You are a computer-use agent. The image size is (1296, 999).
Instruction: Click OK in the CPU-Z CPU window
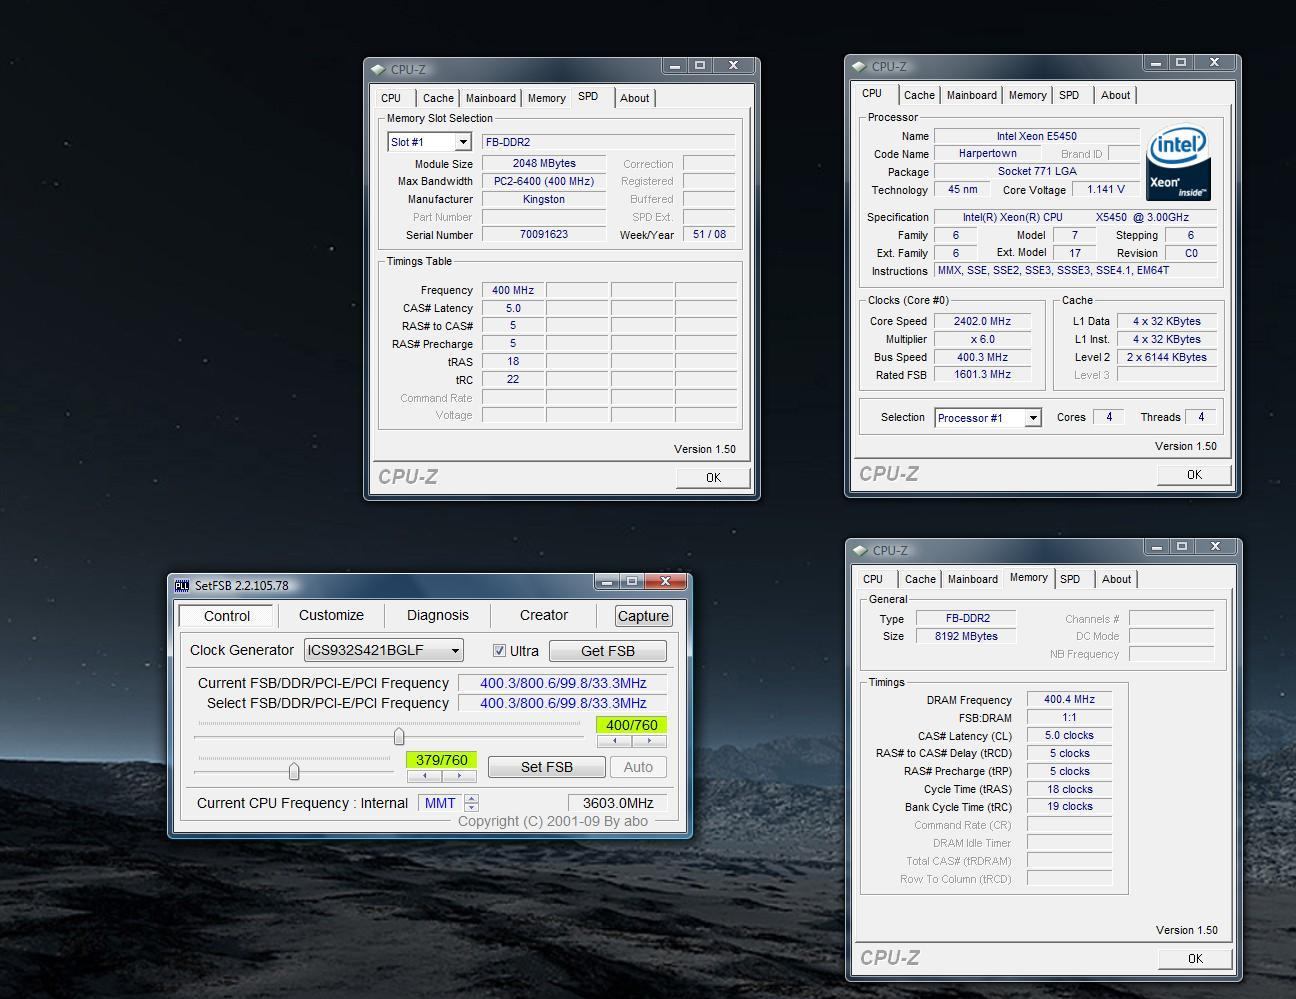pos(1194,475)
